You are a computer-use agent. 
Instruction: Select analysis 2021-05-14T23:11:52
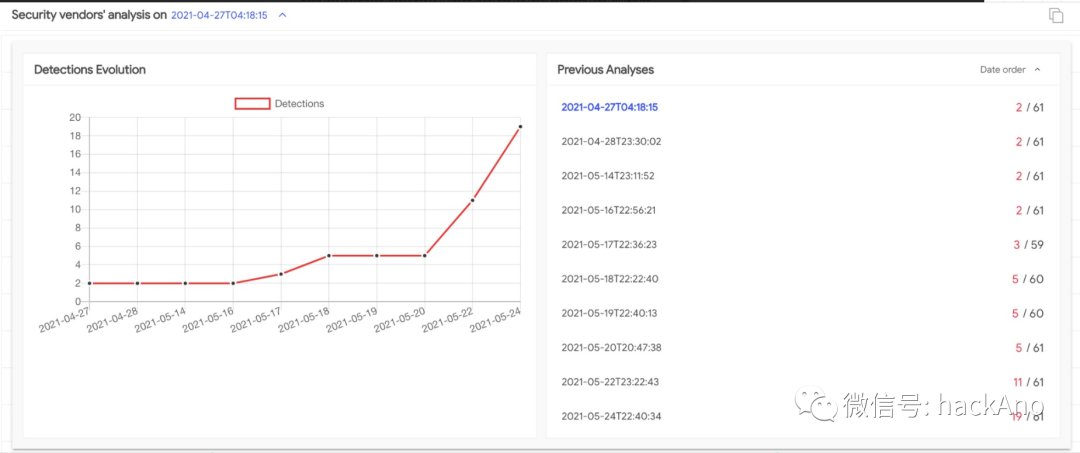click(607, 176)
